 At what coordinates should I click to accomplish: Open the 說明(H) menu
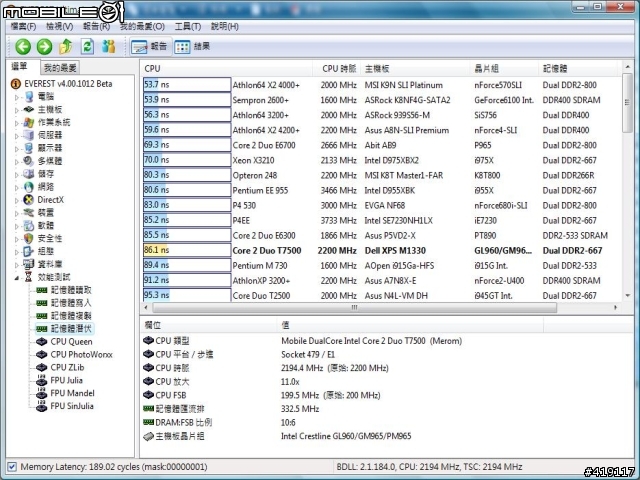(224, 27)
